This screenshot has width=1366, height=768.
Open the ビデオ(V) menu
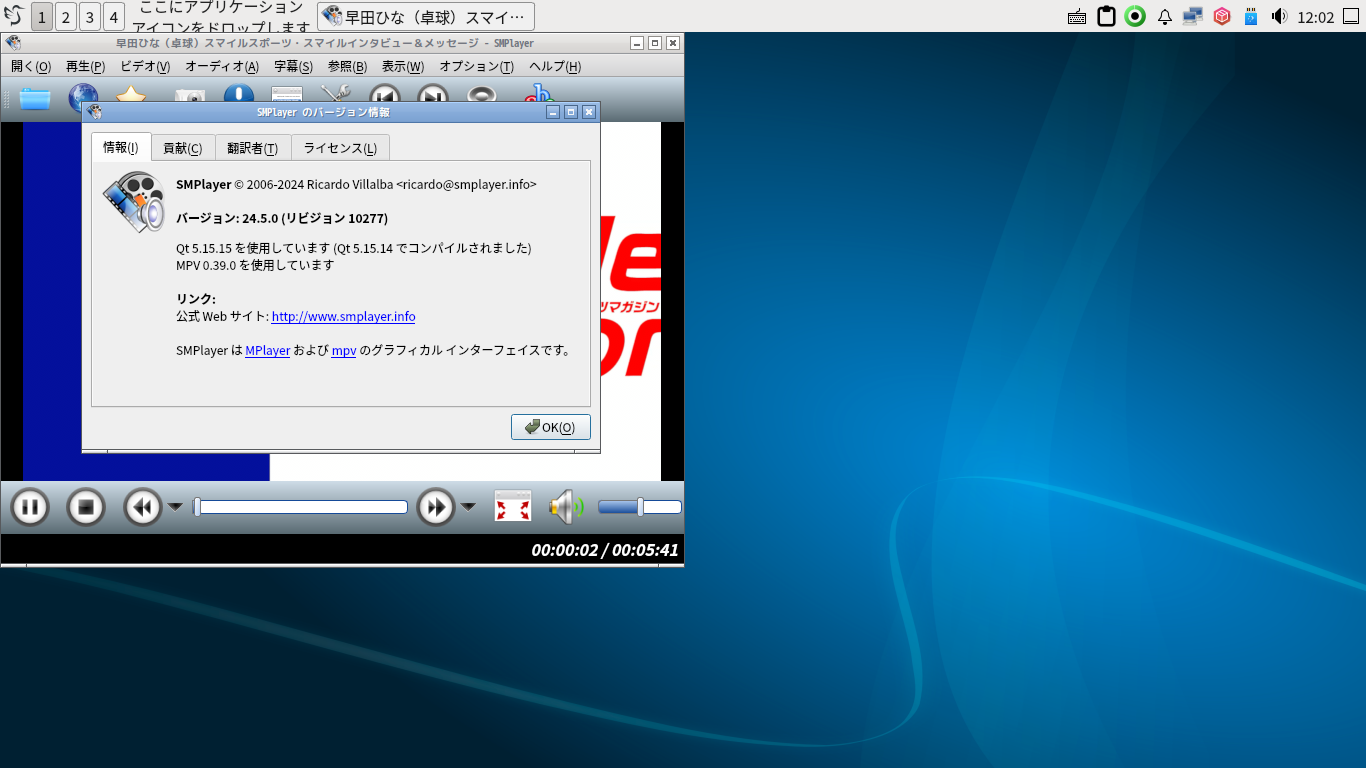[145, 66]
